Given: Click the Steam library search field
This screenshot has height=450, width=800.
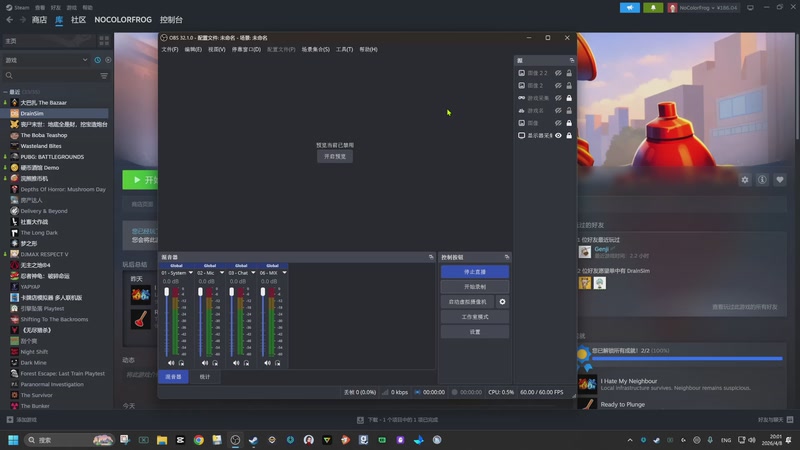Looking at the screenshot, I should click(x=51, y=76).
